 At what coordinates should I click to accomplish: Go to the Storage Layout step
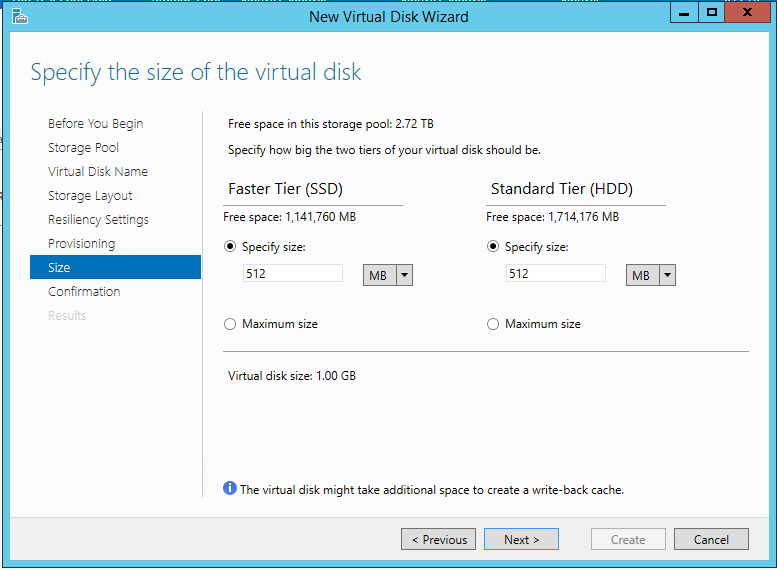coord(90,196)
